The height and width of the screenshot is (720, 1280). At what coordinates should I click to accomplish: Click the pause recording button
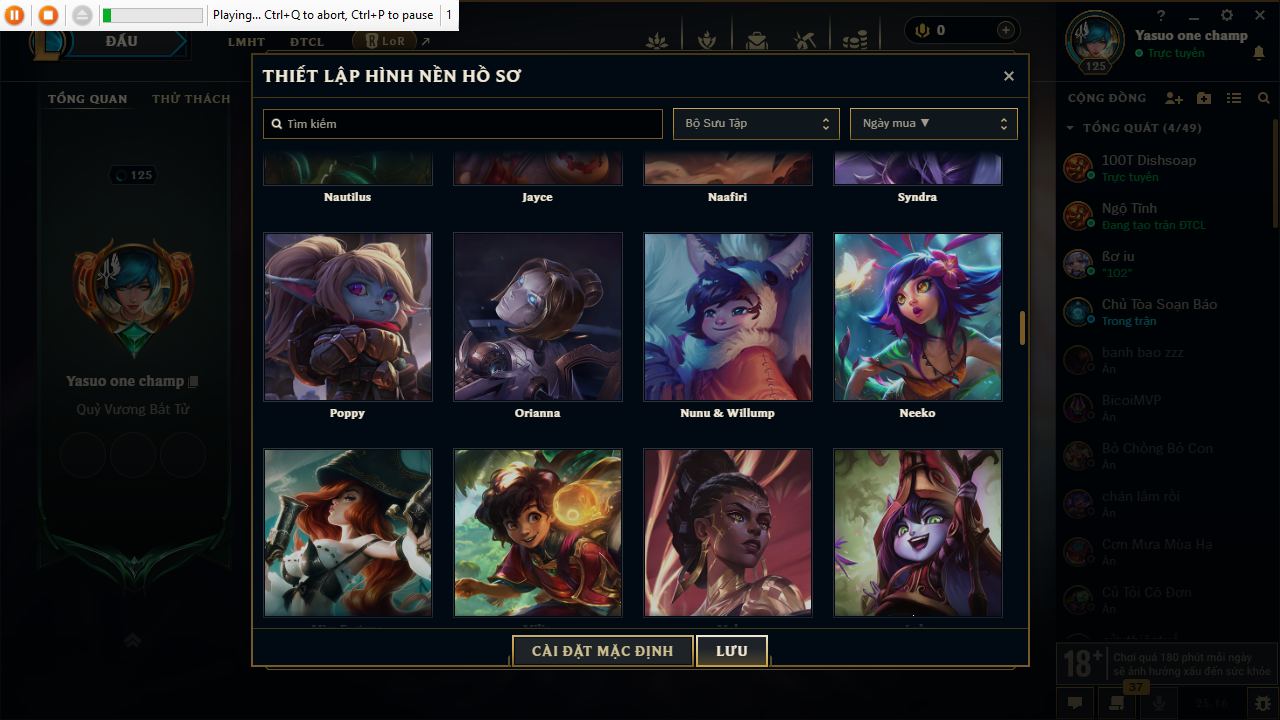[15, 15]
